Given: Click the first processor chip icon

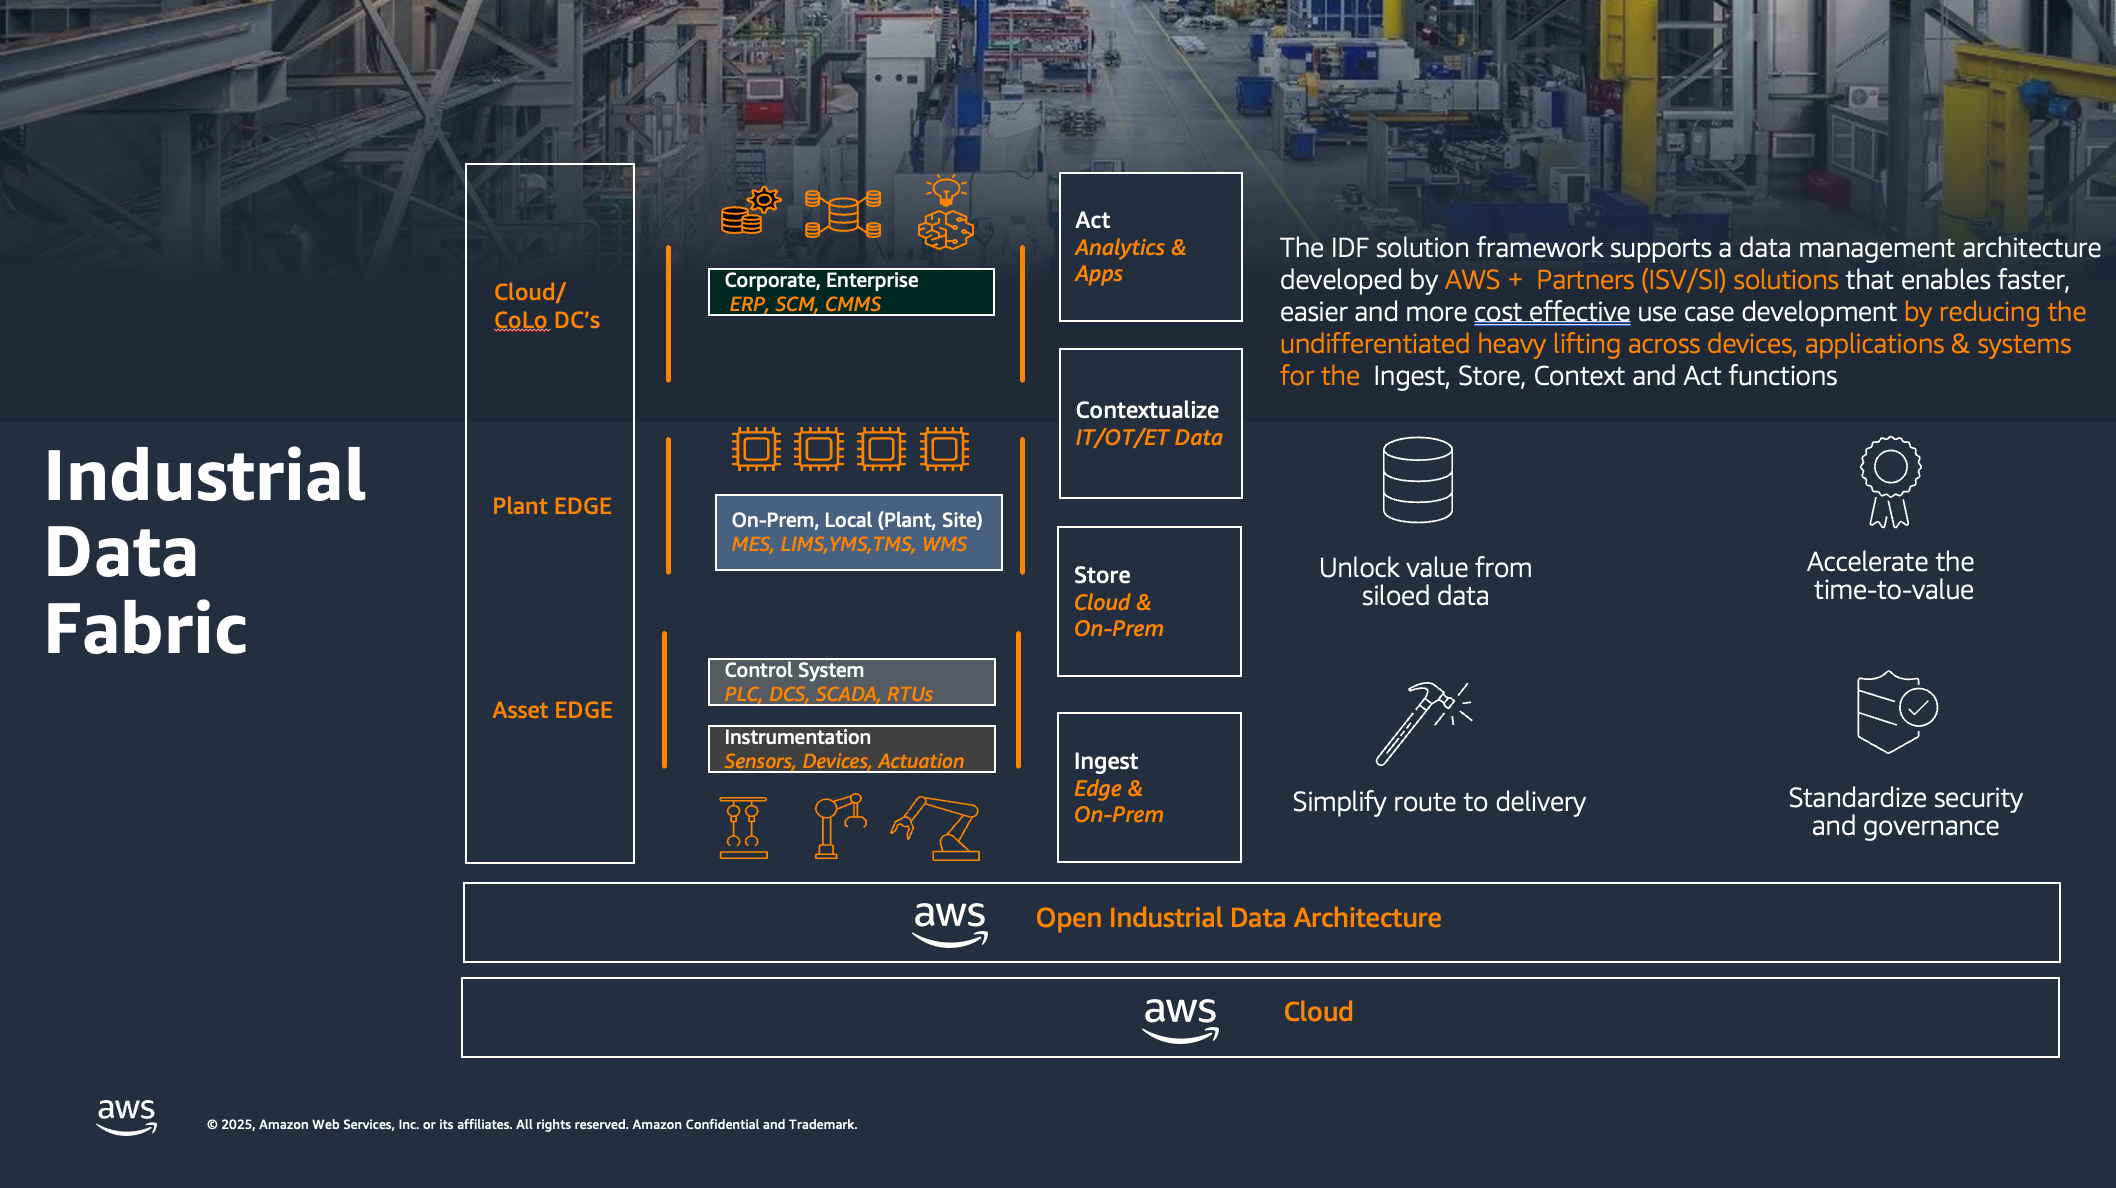Looking at the screenshot, I should click(756, 449).
